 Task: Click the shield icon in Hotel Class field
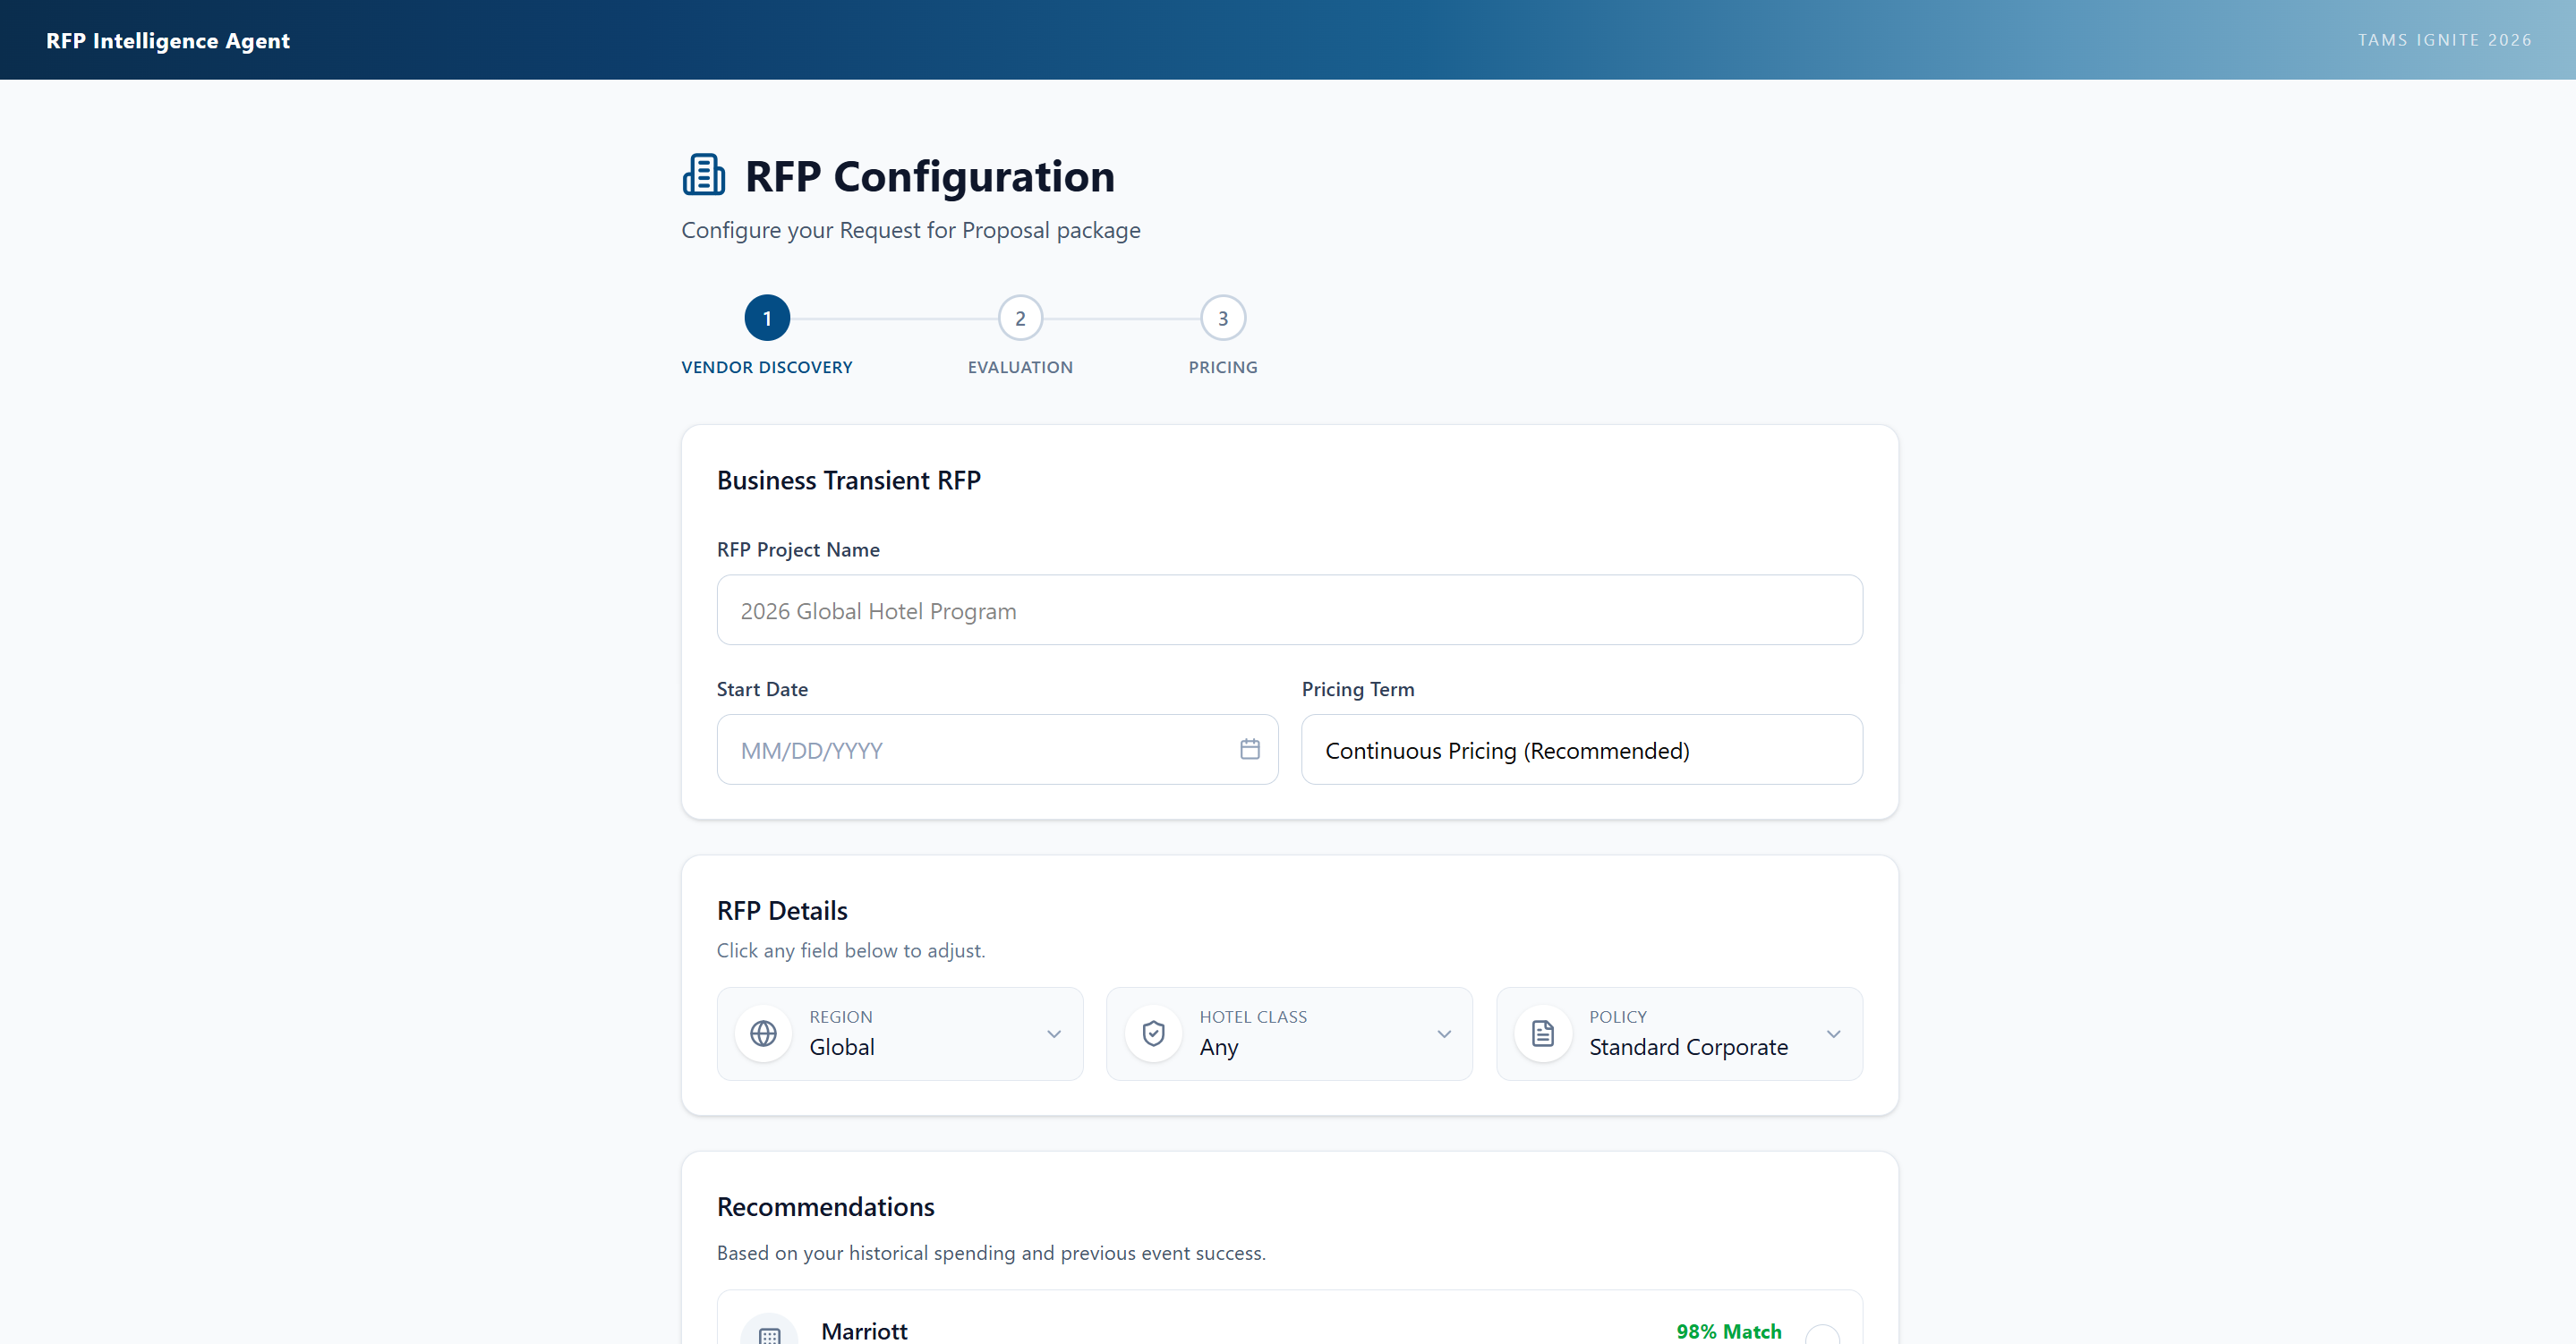tap(1153, 1033)
